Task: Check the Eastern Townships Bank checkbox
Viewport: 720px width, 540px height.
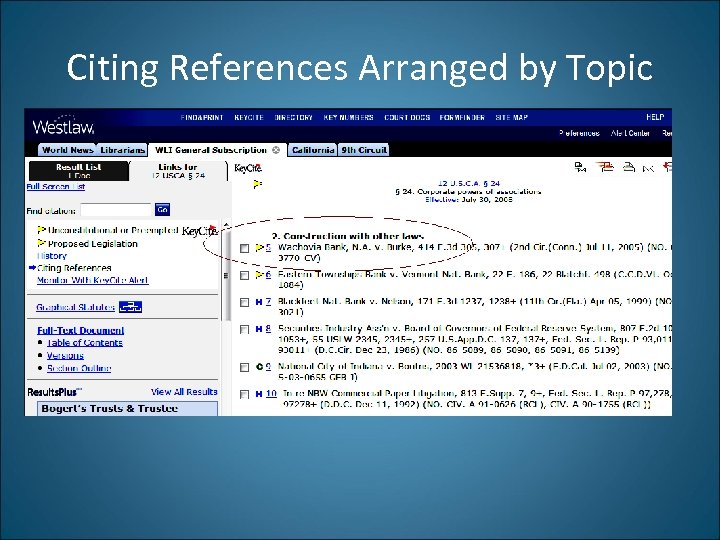Action: point(245,275)
